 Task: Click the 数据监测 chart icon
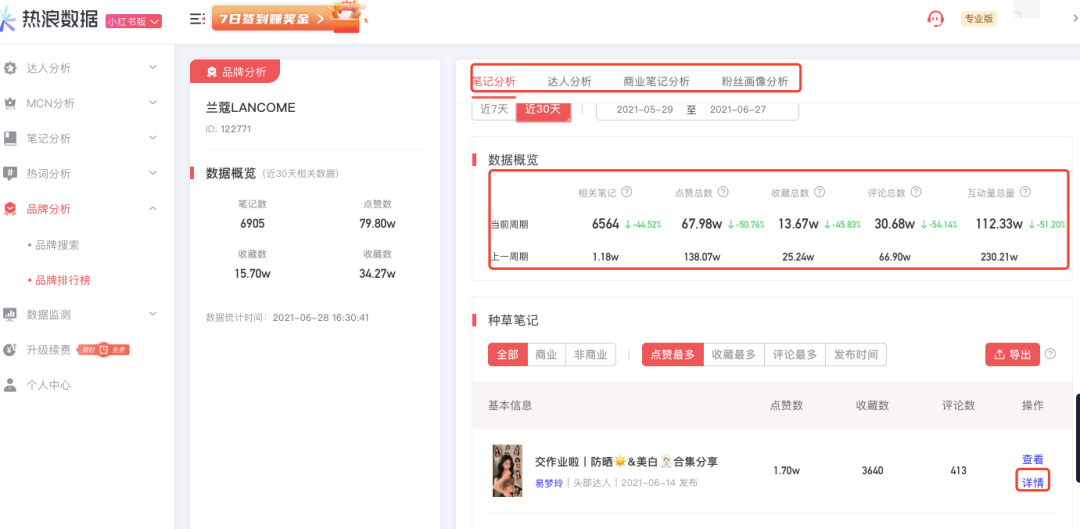(x=10, y=314)
